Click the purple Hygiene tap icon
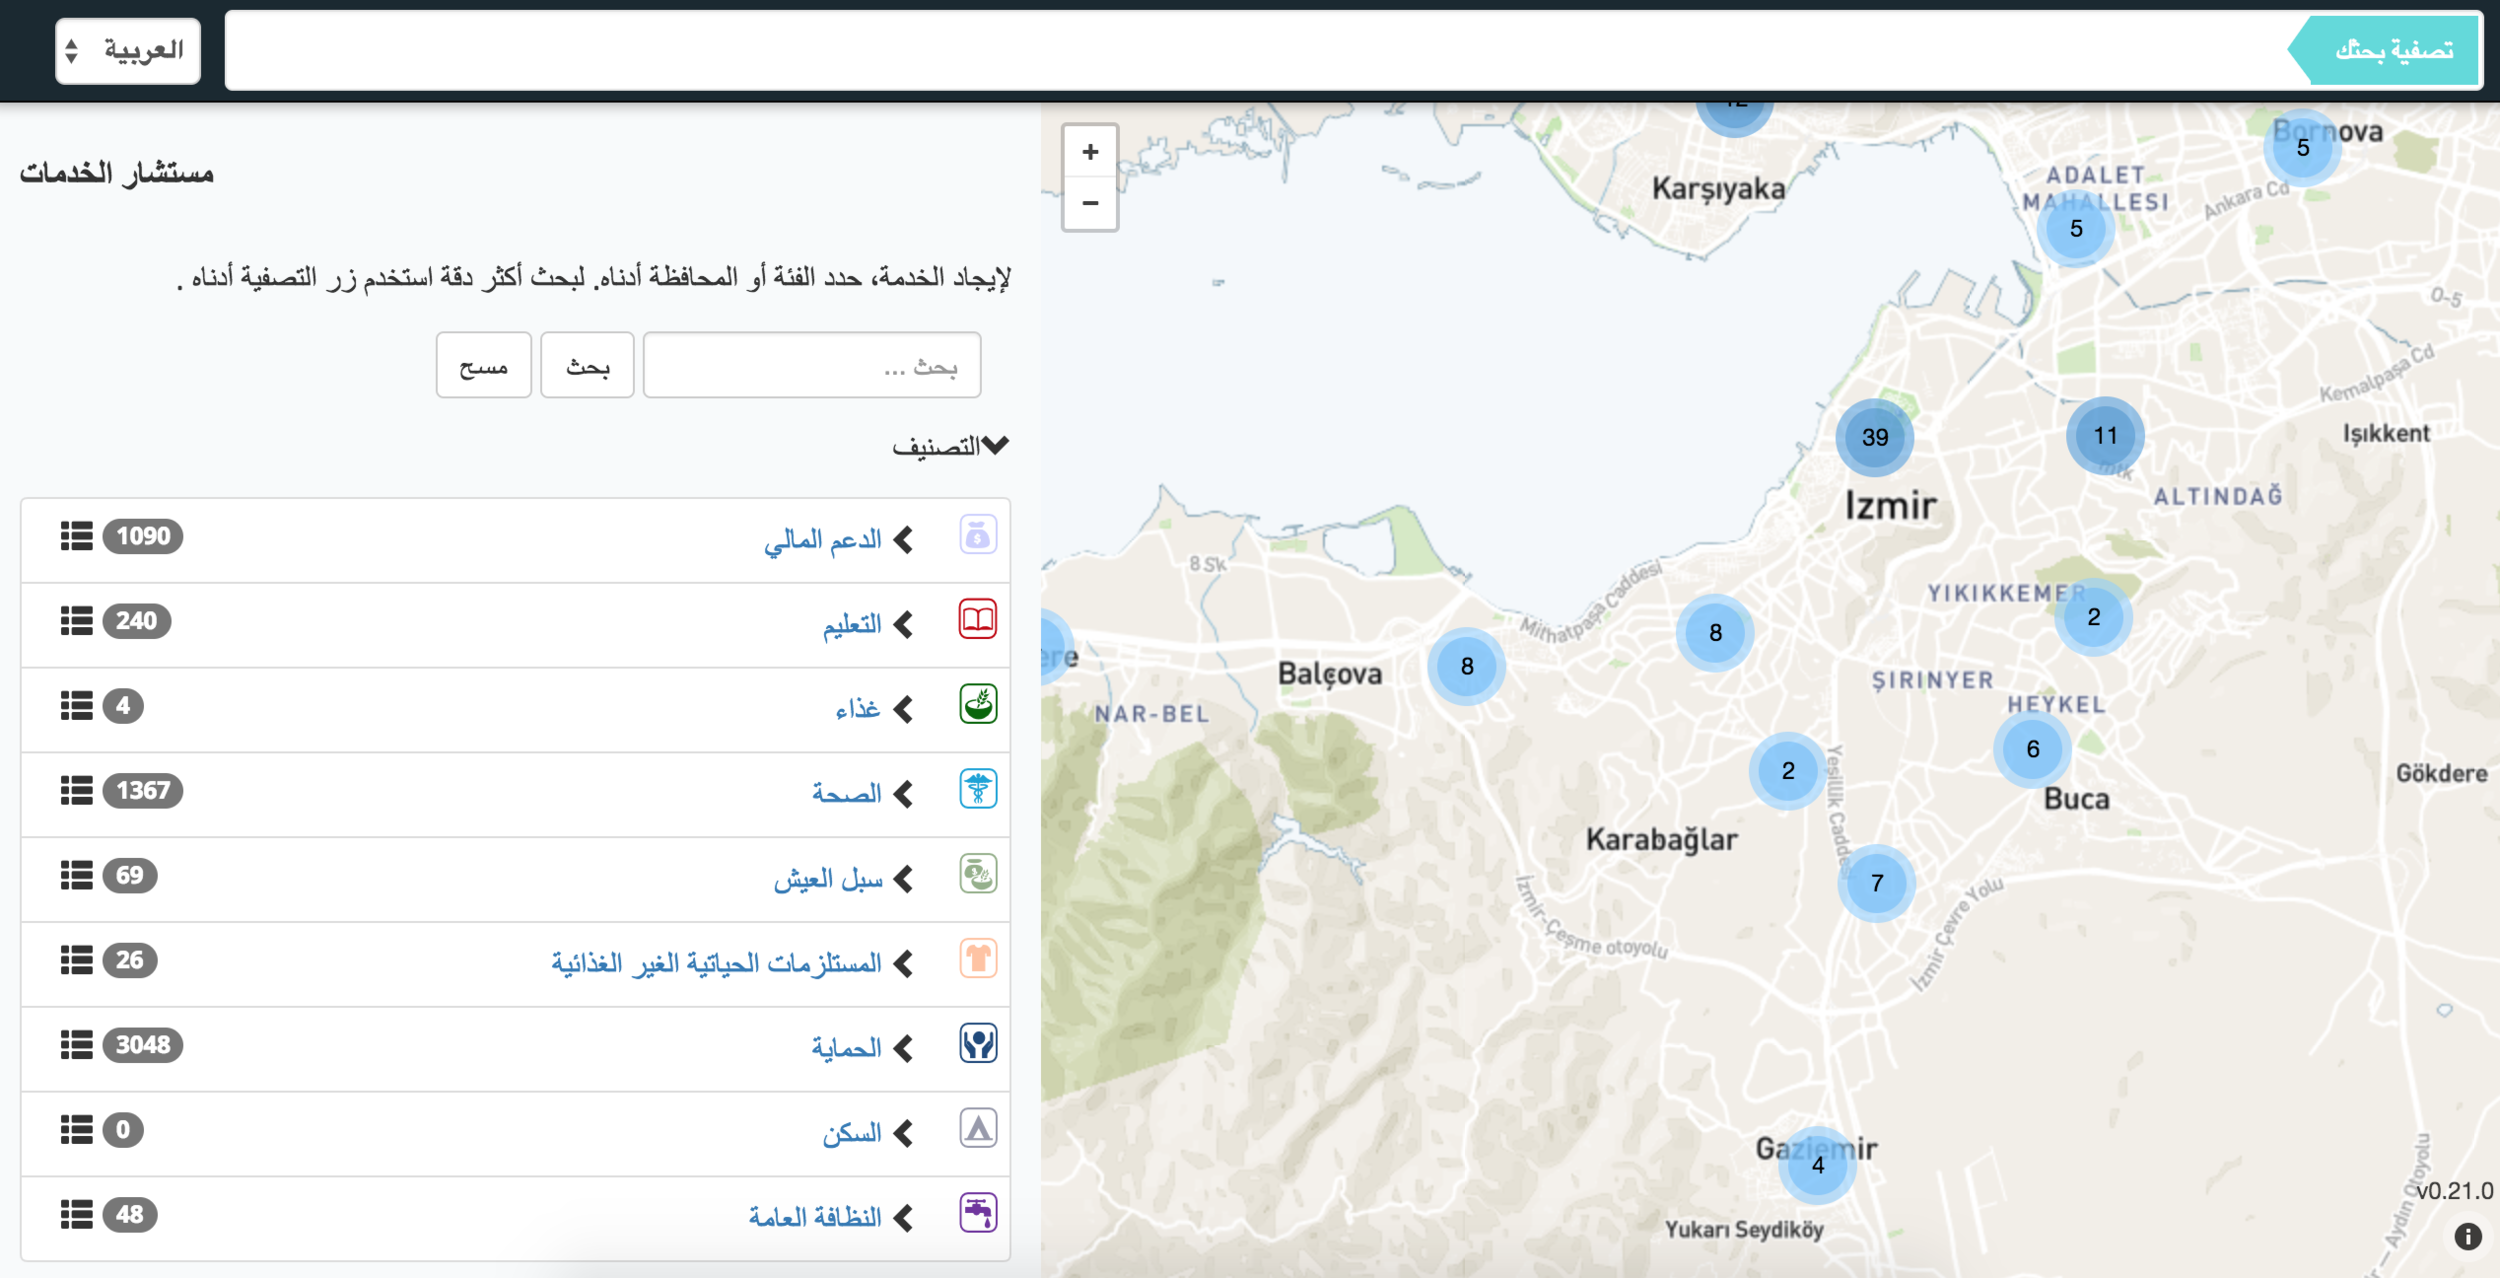 click(x=977, y=1214)
